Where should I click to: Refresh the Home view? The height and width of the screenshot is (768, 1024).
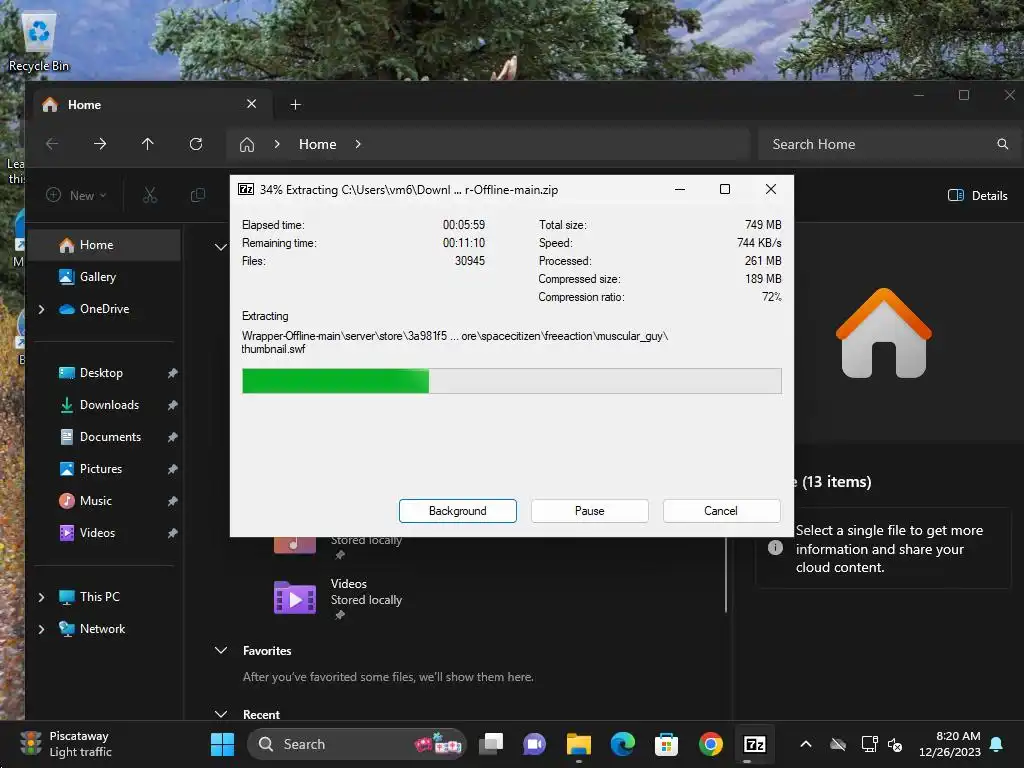[196, 144]
